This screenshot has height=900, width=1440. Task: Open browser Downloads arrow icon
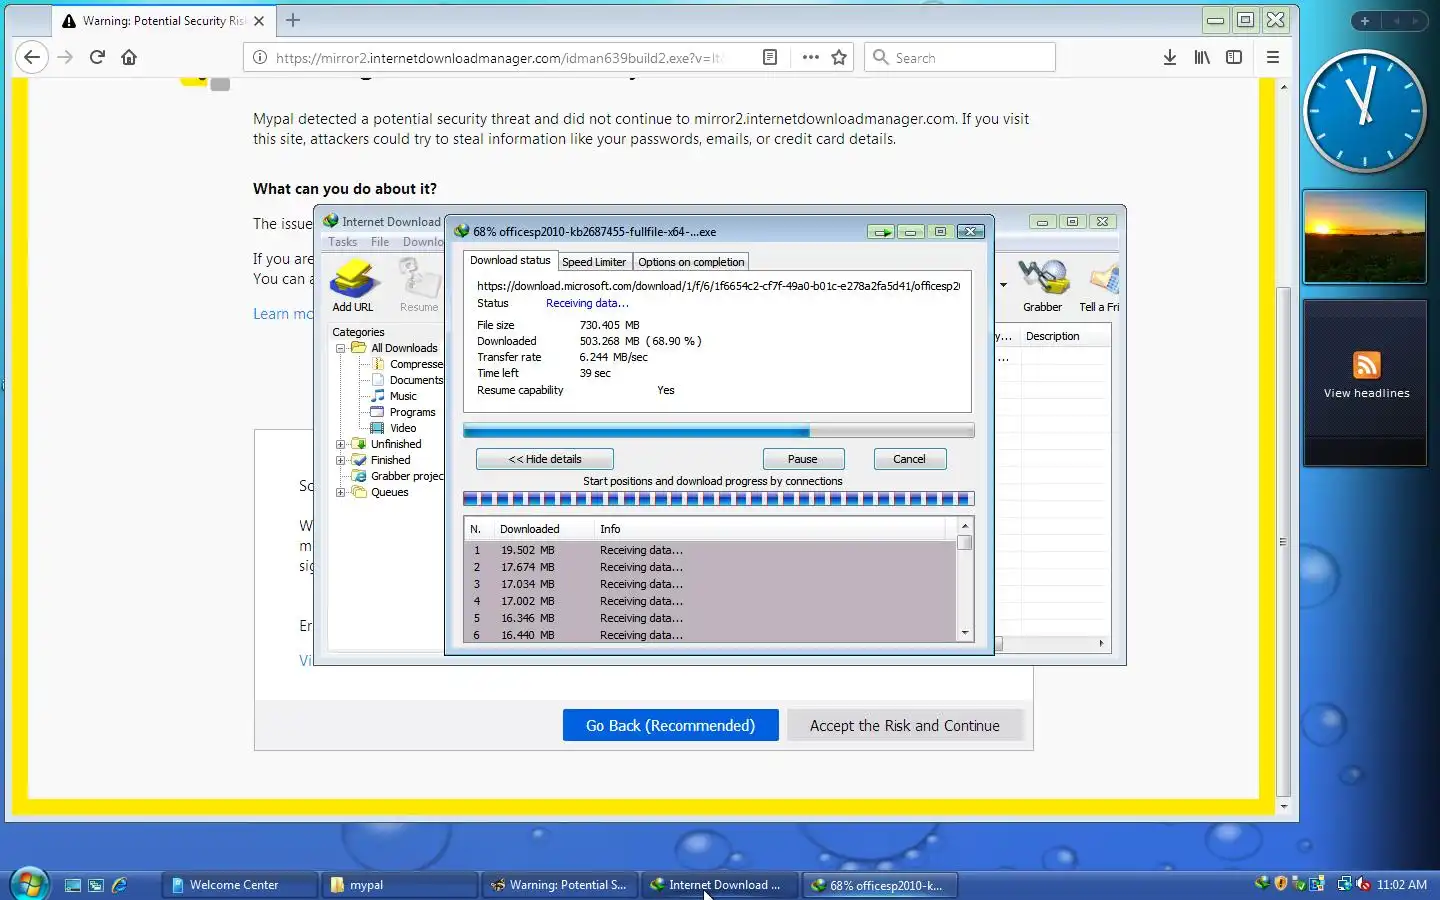(1170, 57)
